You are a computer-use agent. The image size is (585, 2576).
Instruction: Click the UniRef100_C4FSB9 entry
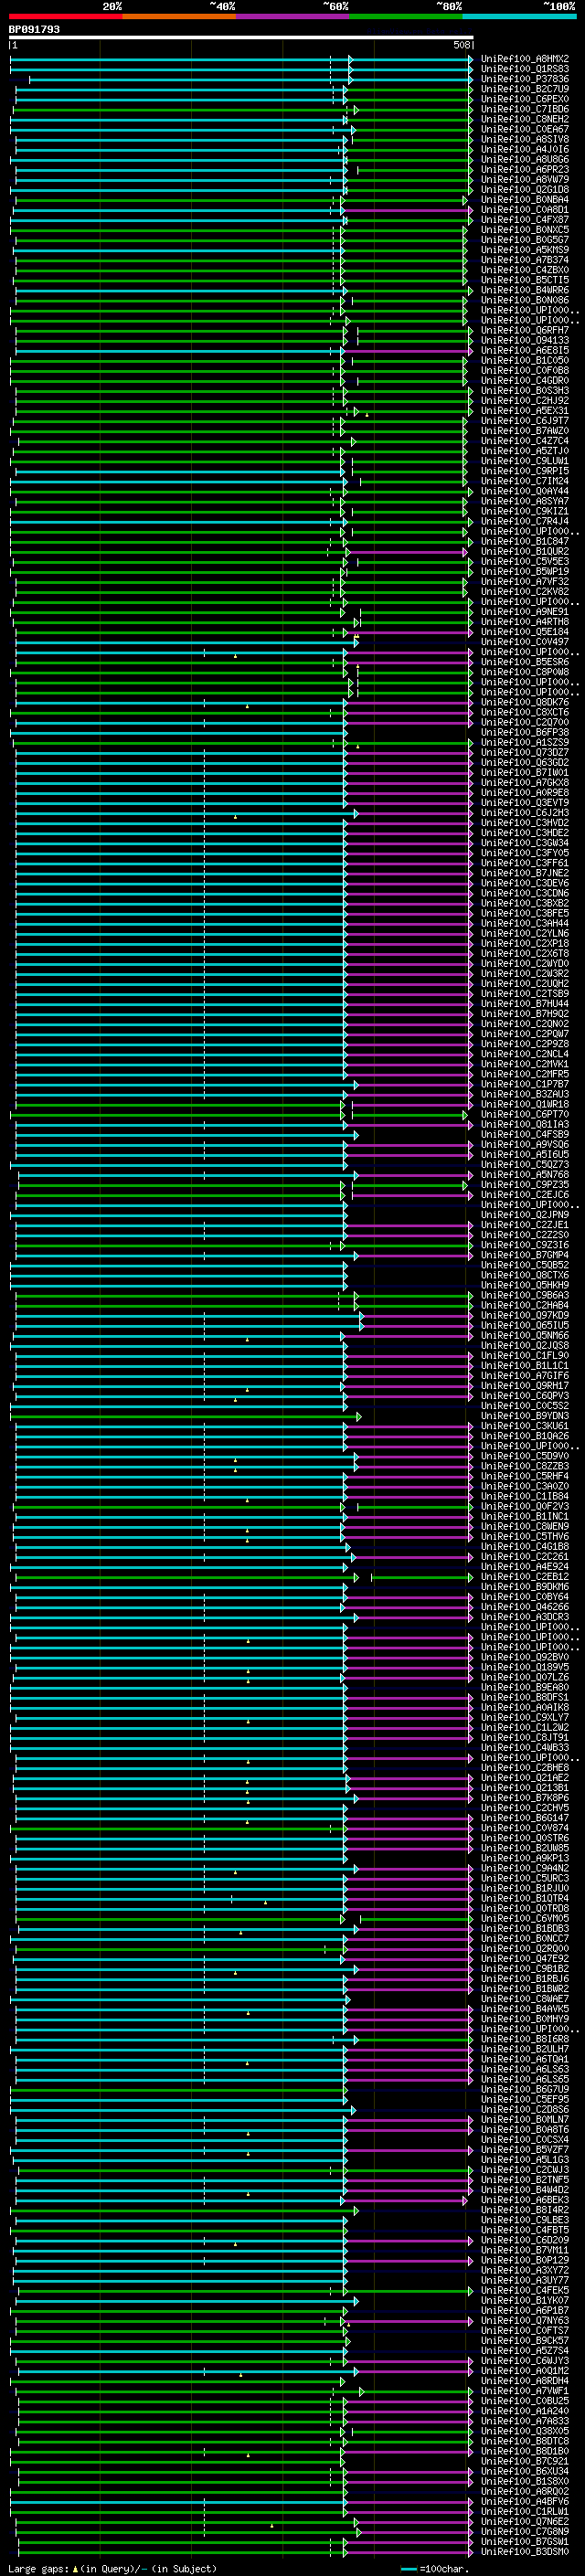[525, 1134]
